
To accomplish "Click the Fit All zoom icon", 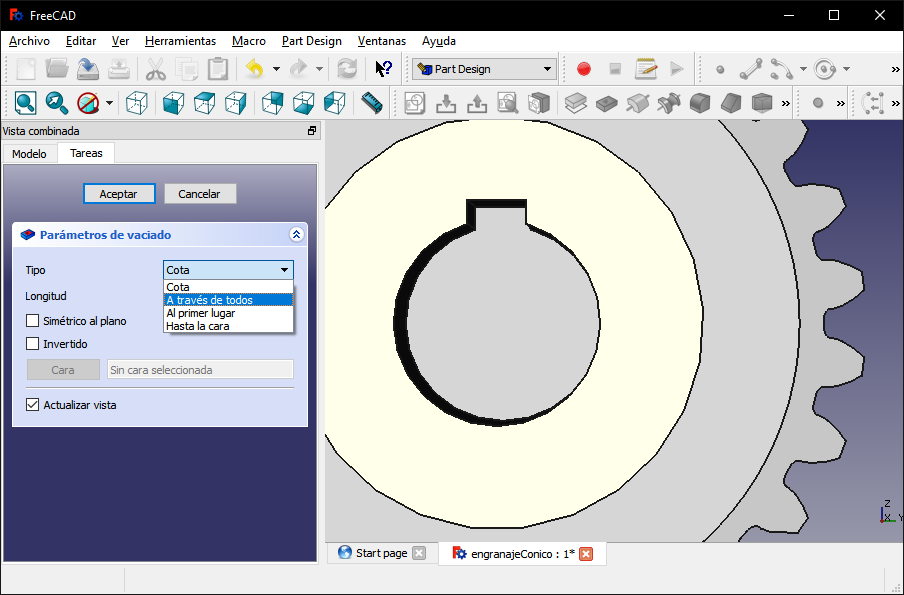I will [25, 102].
